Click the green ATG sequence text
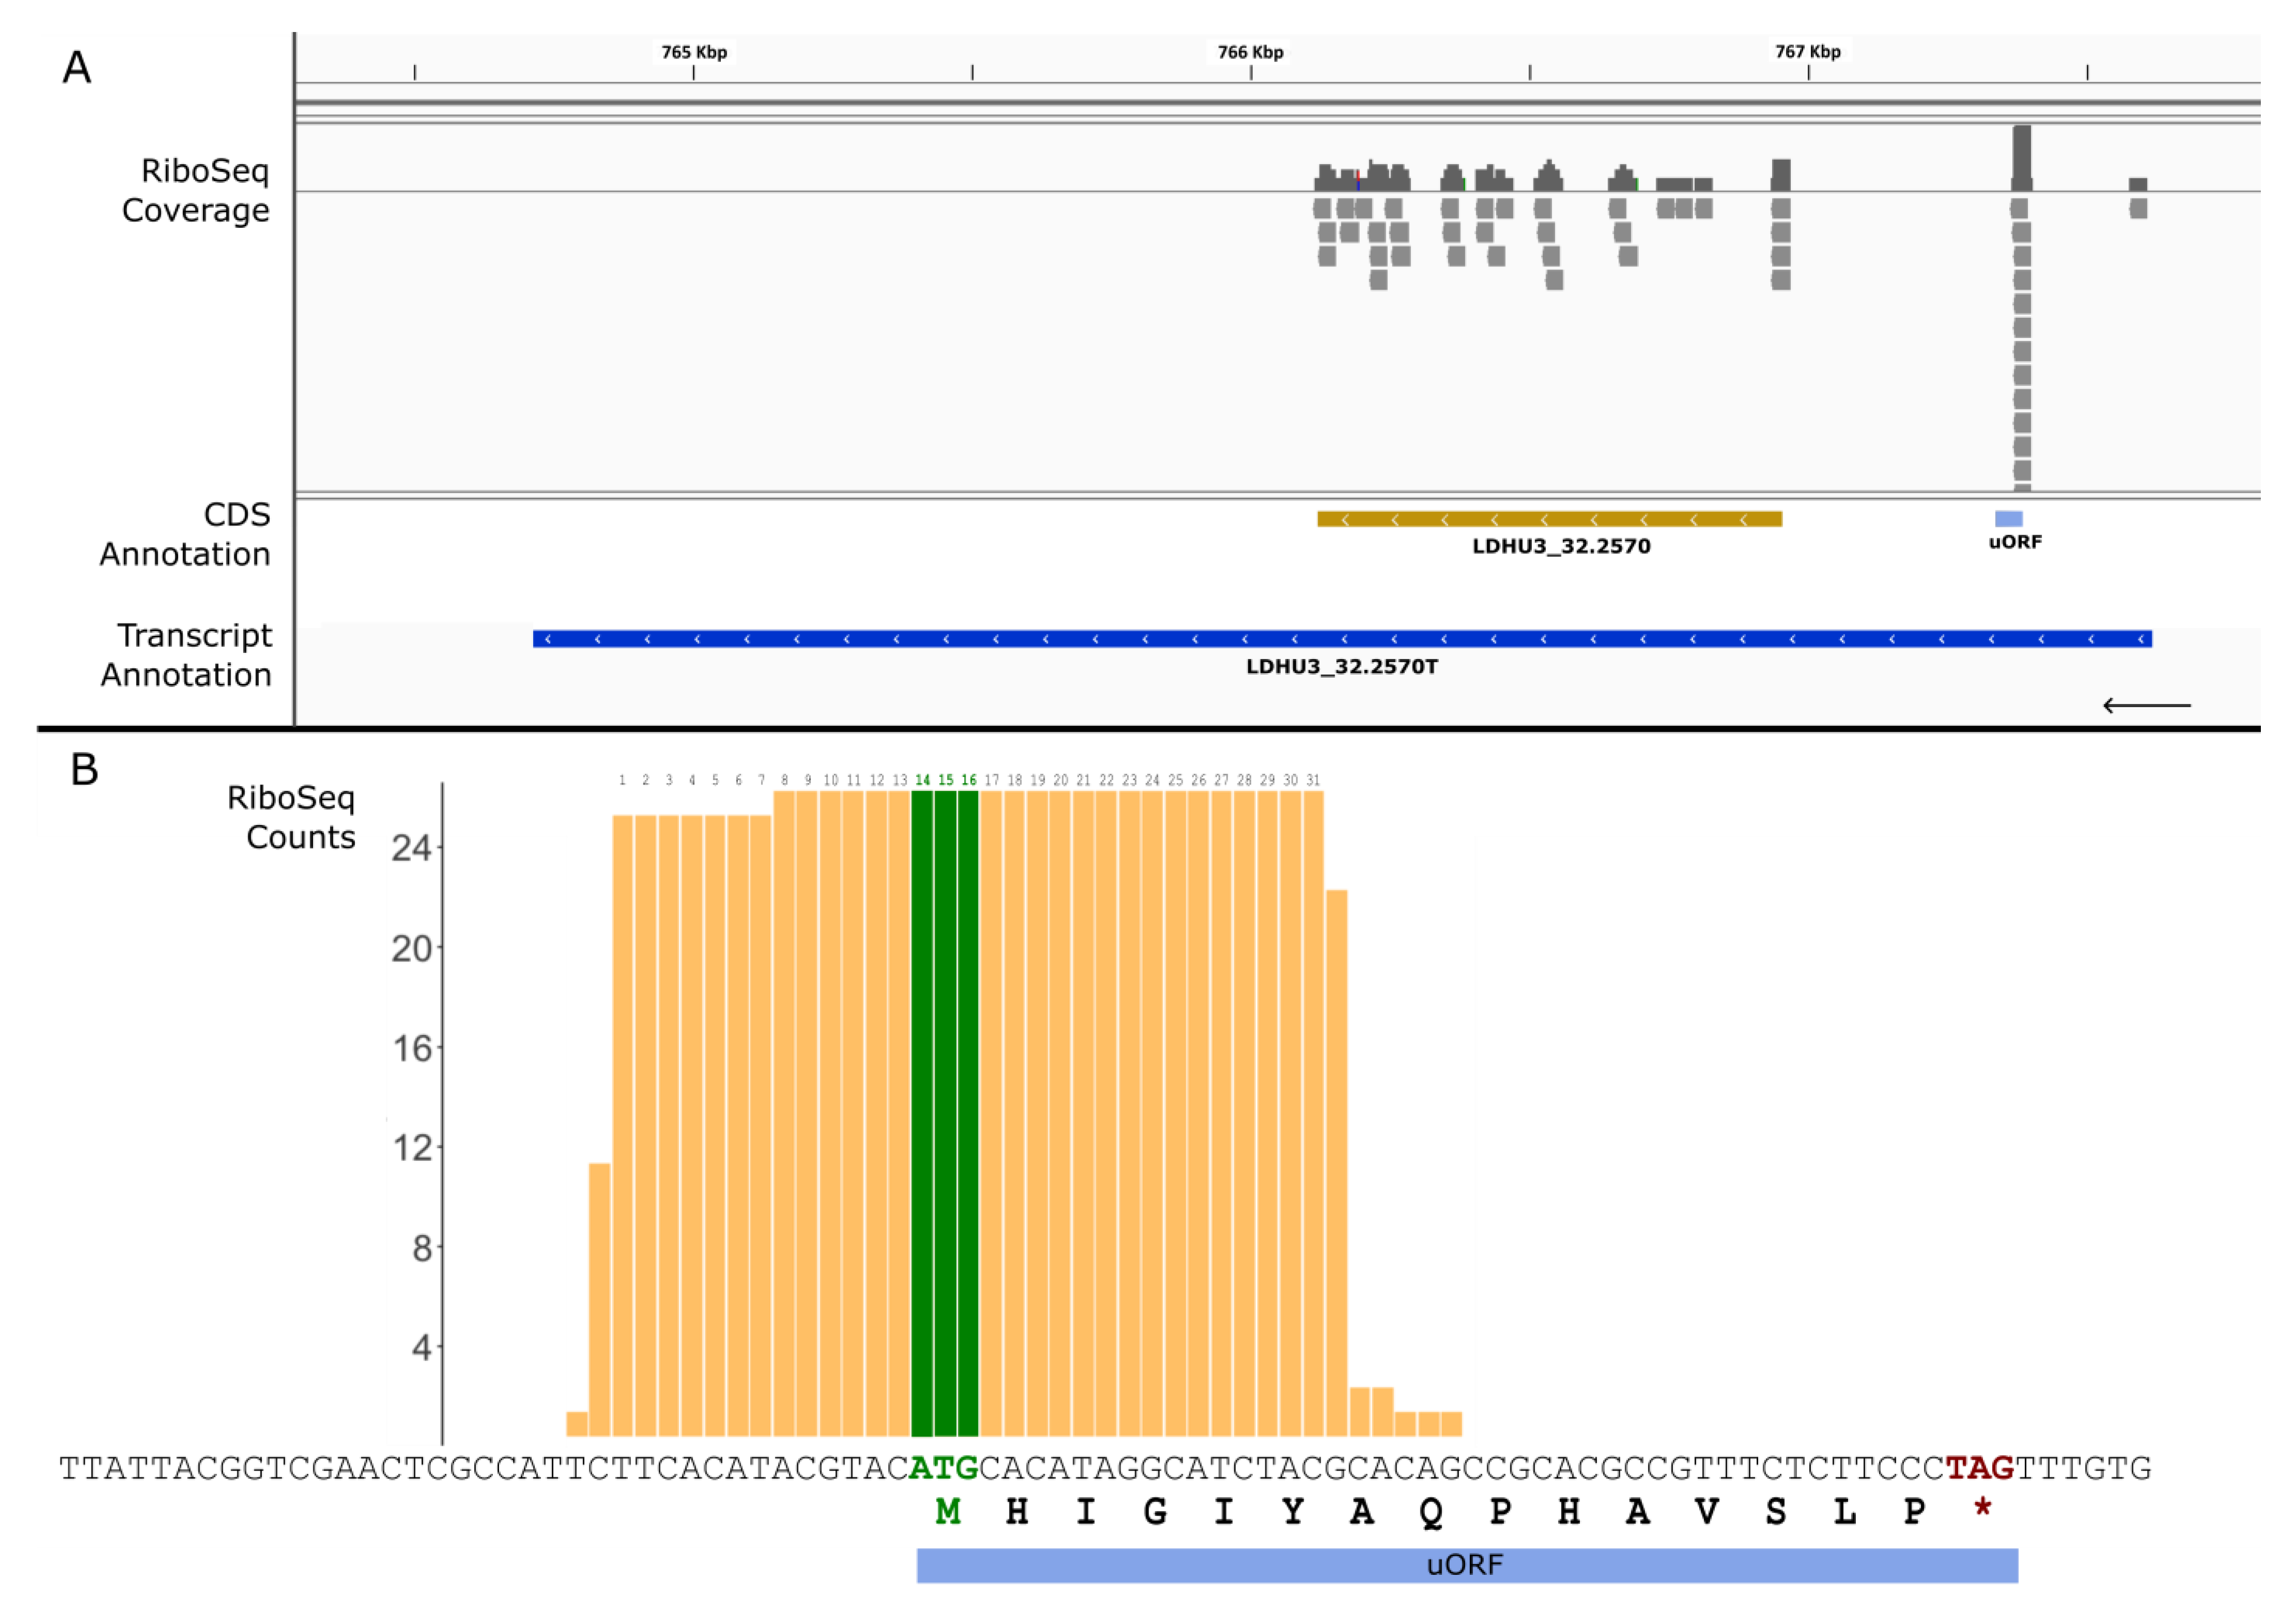The image size is (2296, 1611). [x=944, y=1468]
